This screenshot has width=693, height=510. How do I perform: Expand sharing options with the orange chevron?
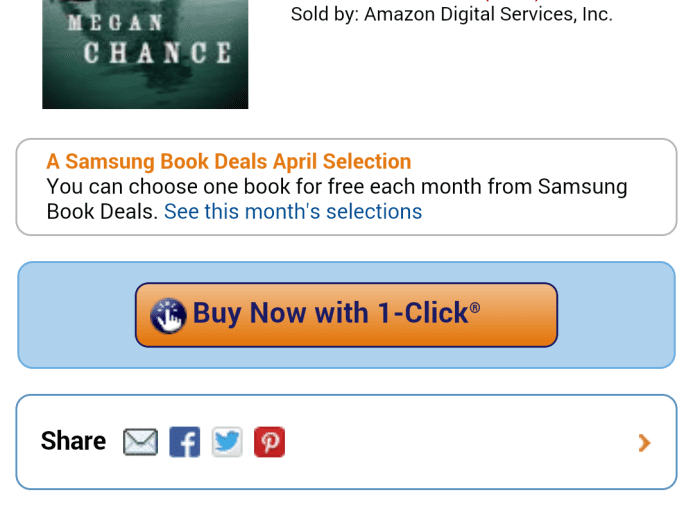pos(644,442)
